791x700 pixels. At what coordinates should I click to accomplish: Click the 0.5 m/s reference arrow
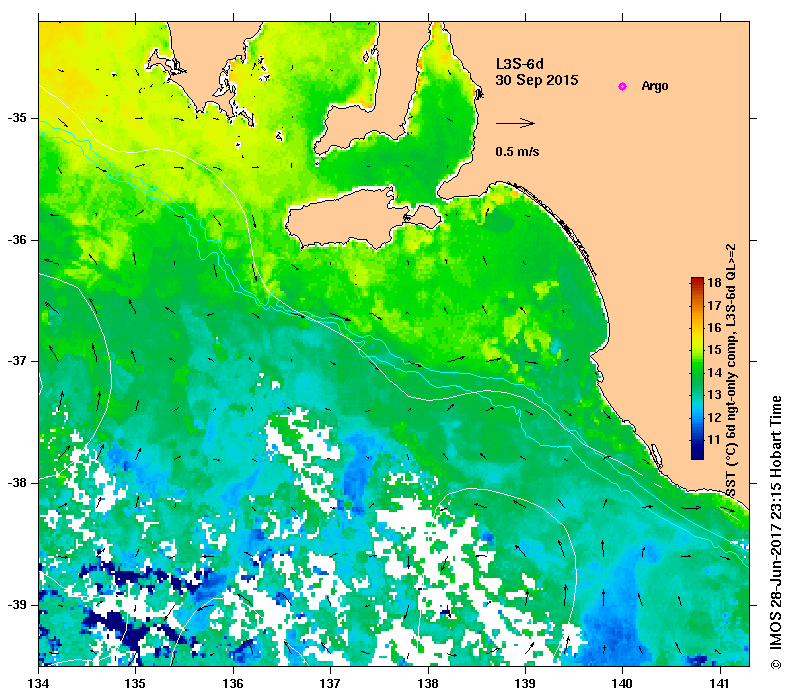[x=515, y=123]
